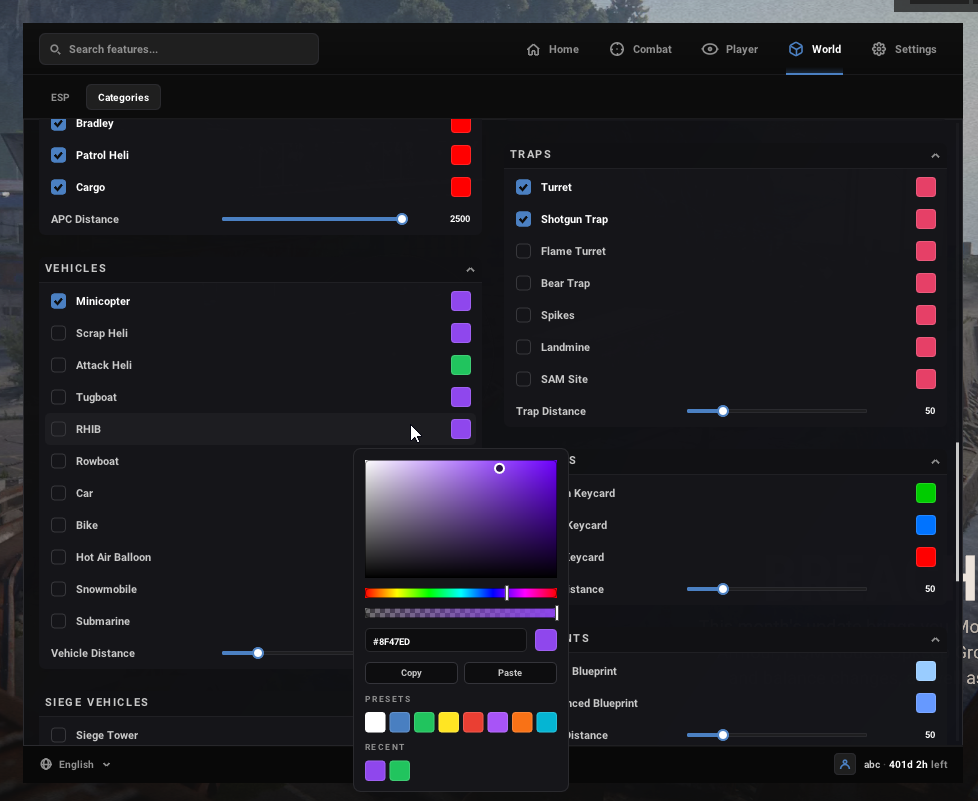Click the Trap Distance slider handle
Viewport: 978px width, 801px height.
coord(723,411)
